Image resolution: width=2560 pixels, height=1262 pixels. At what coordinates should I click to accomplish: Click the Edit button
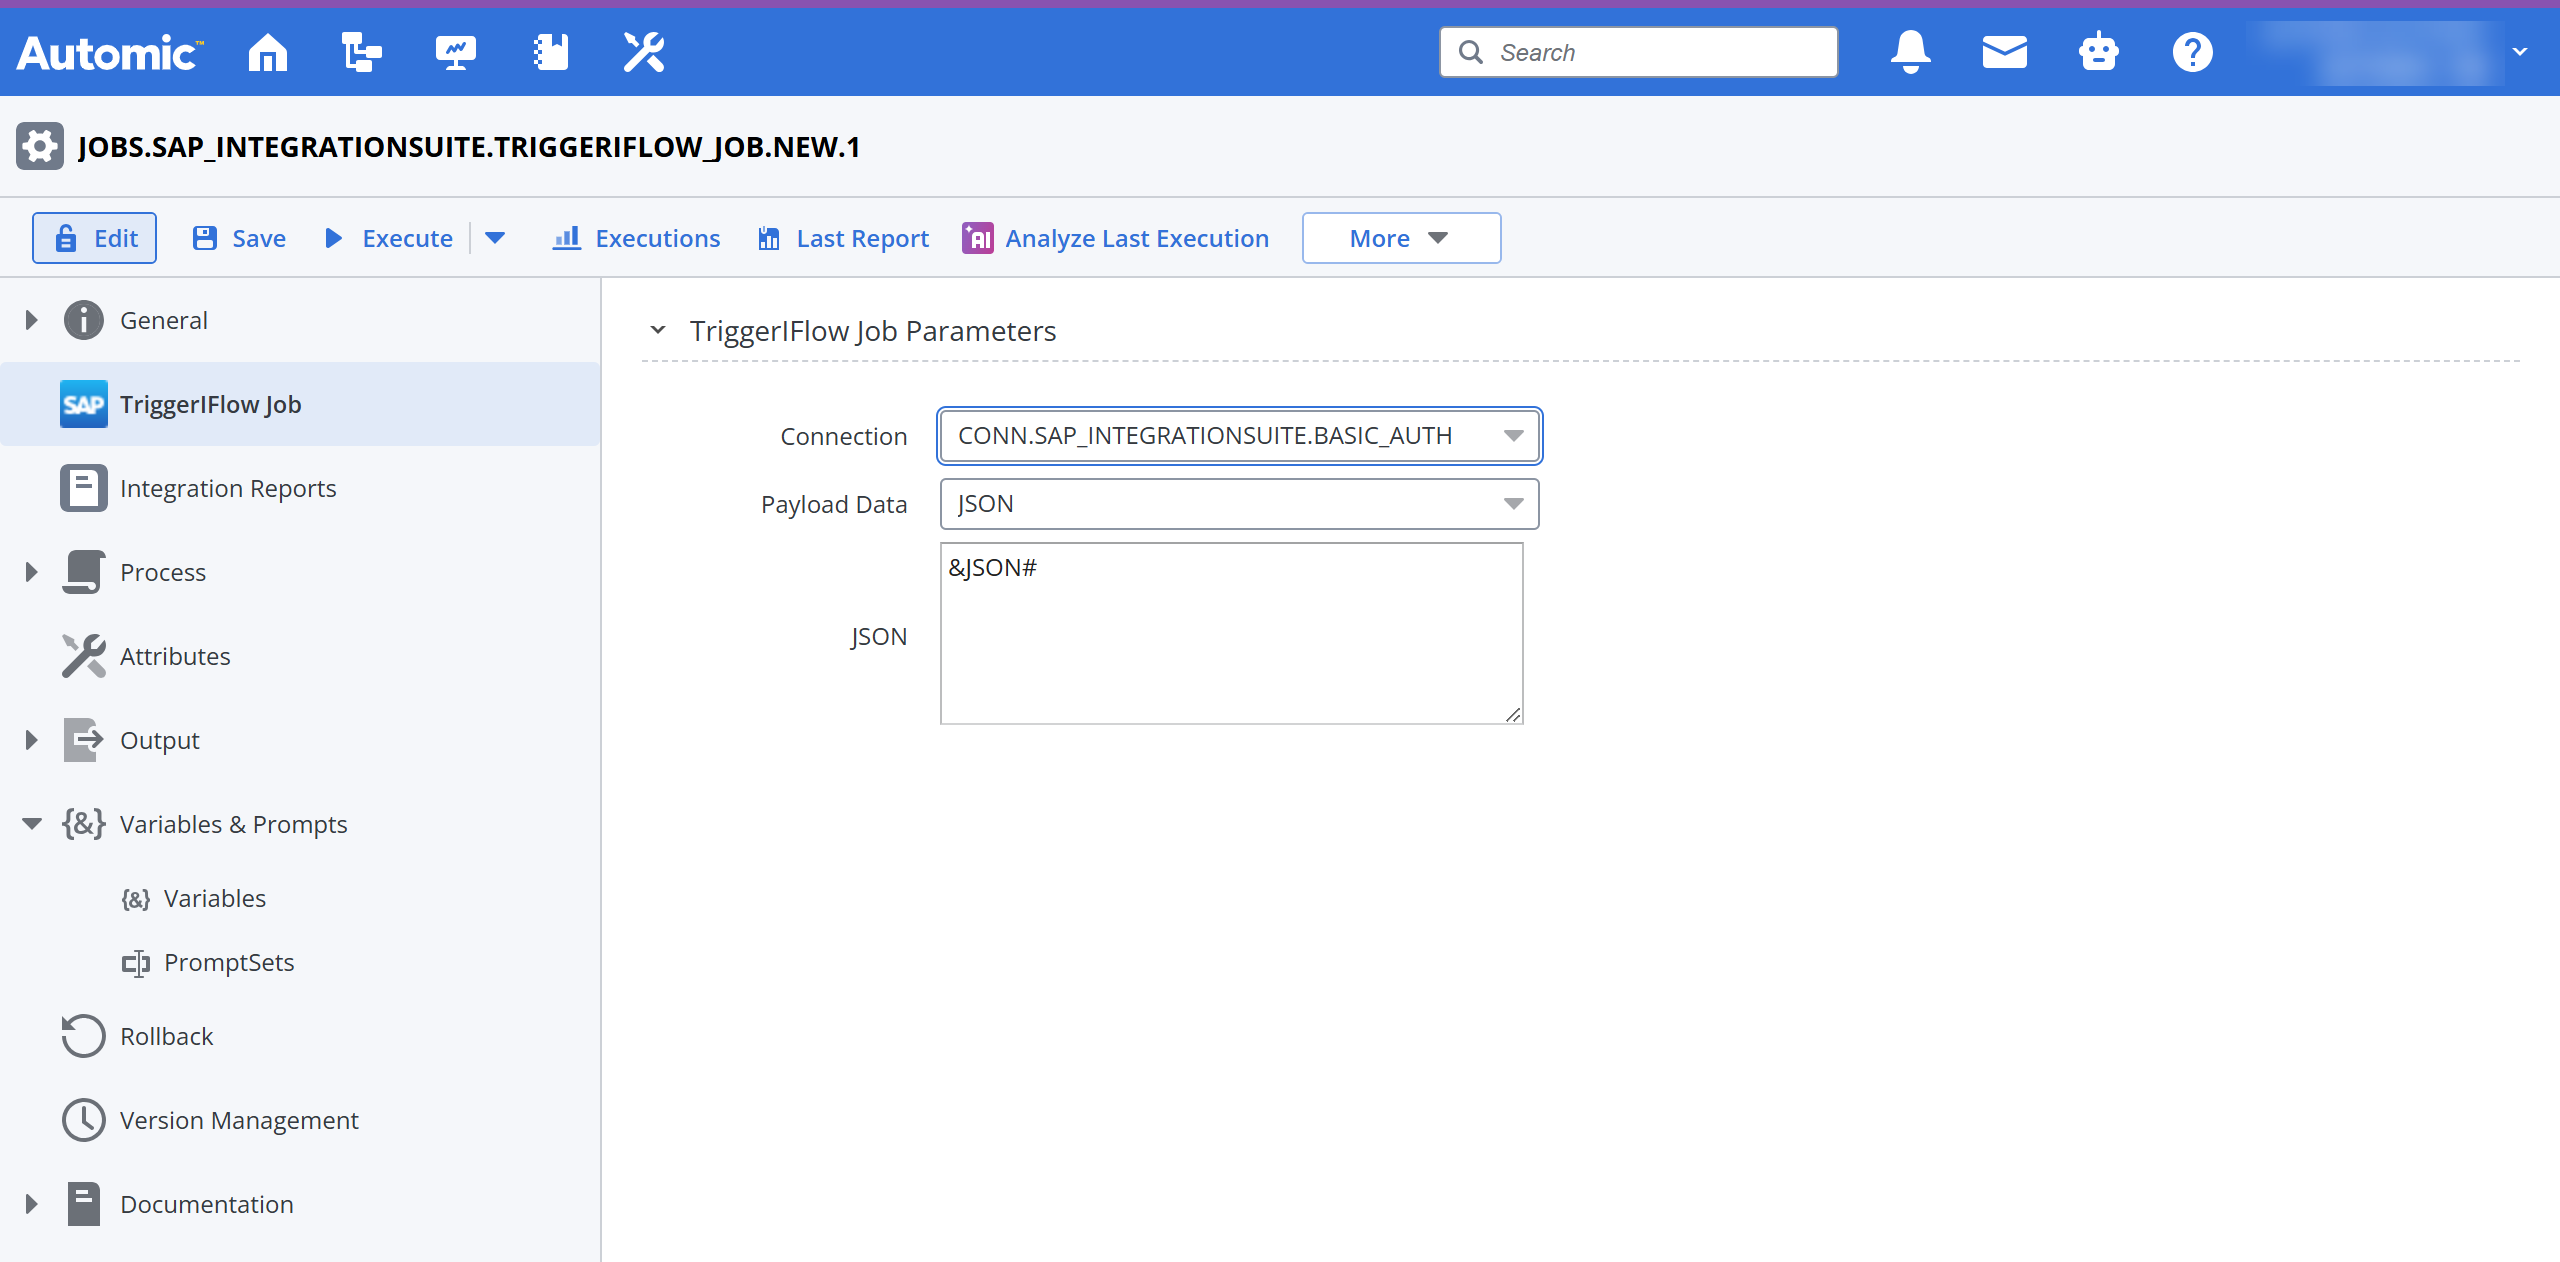pyautogui.click(x=94, y=238)
